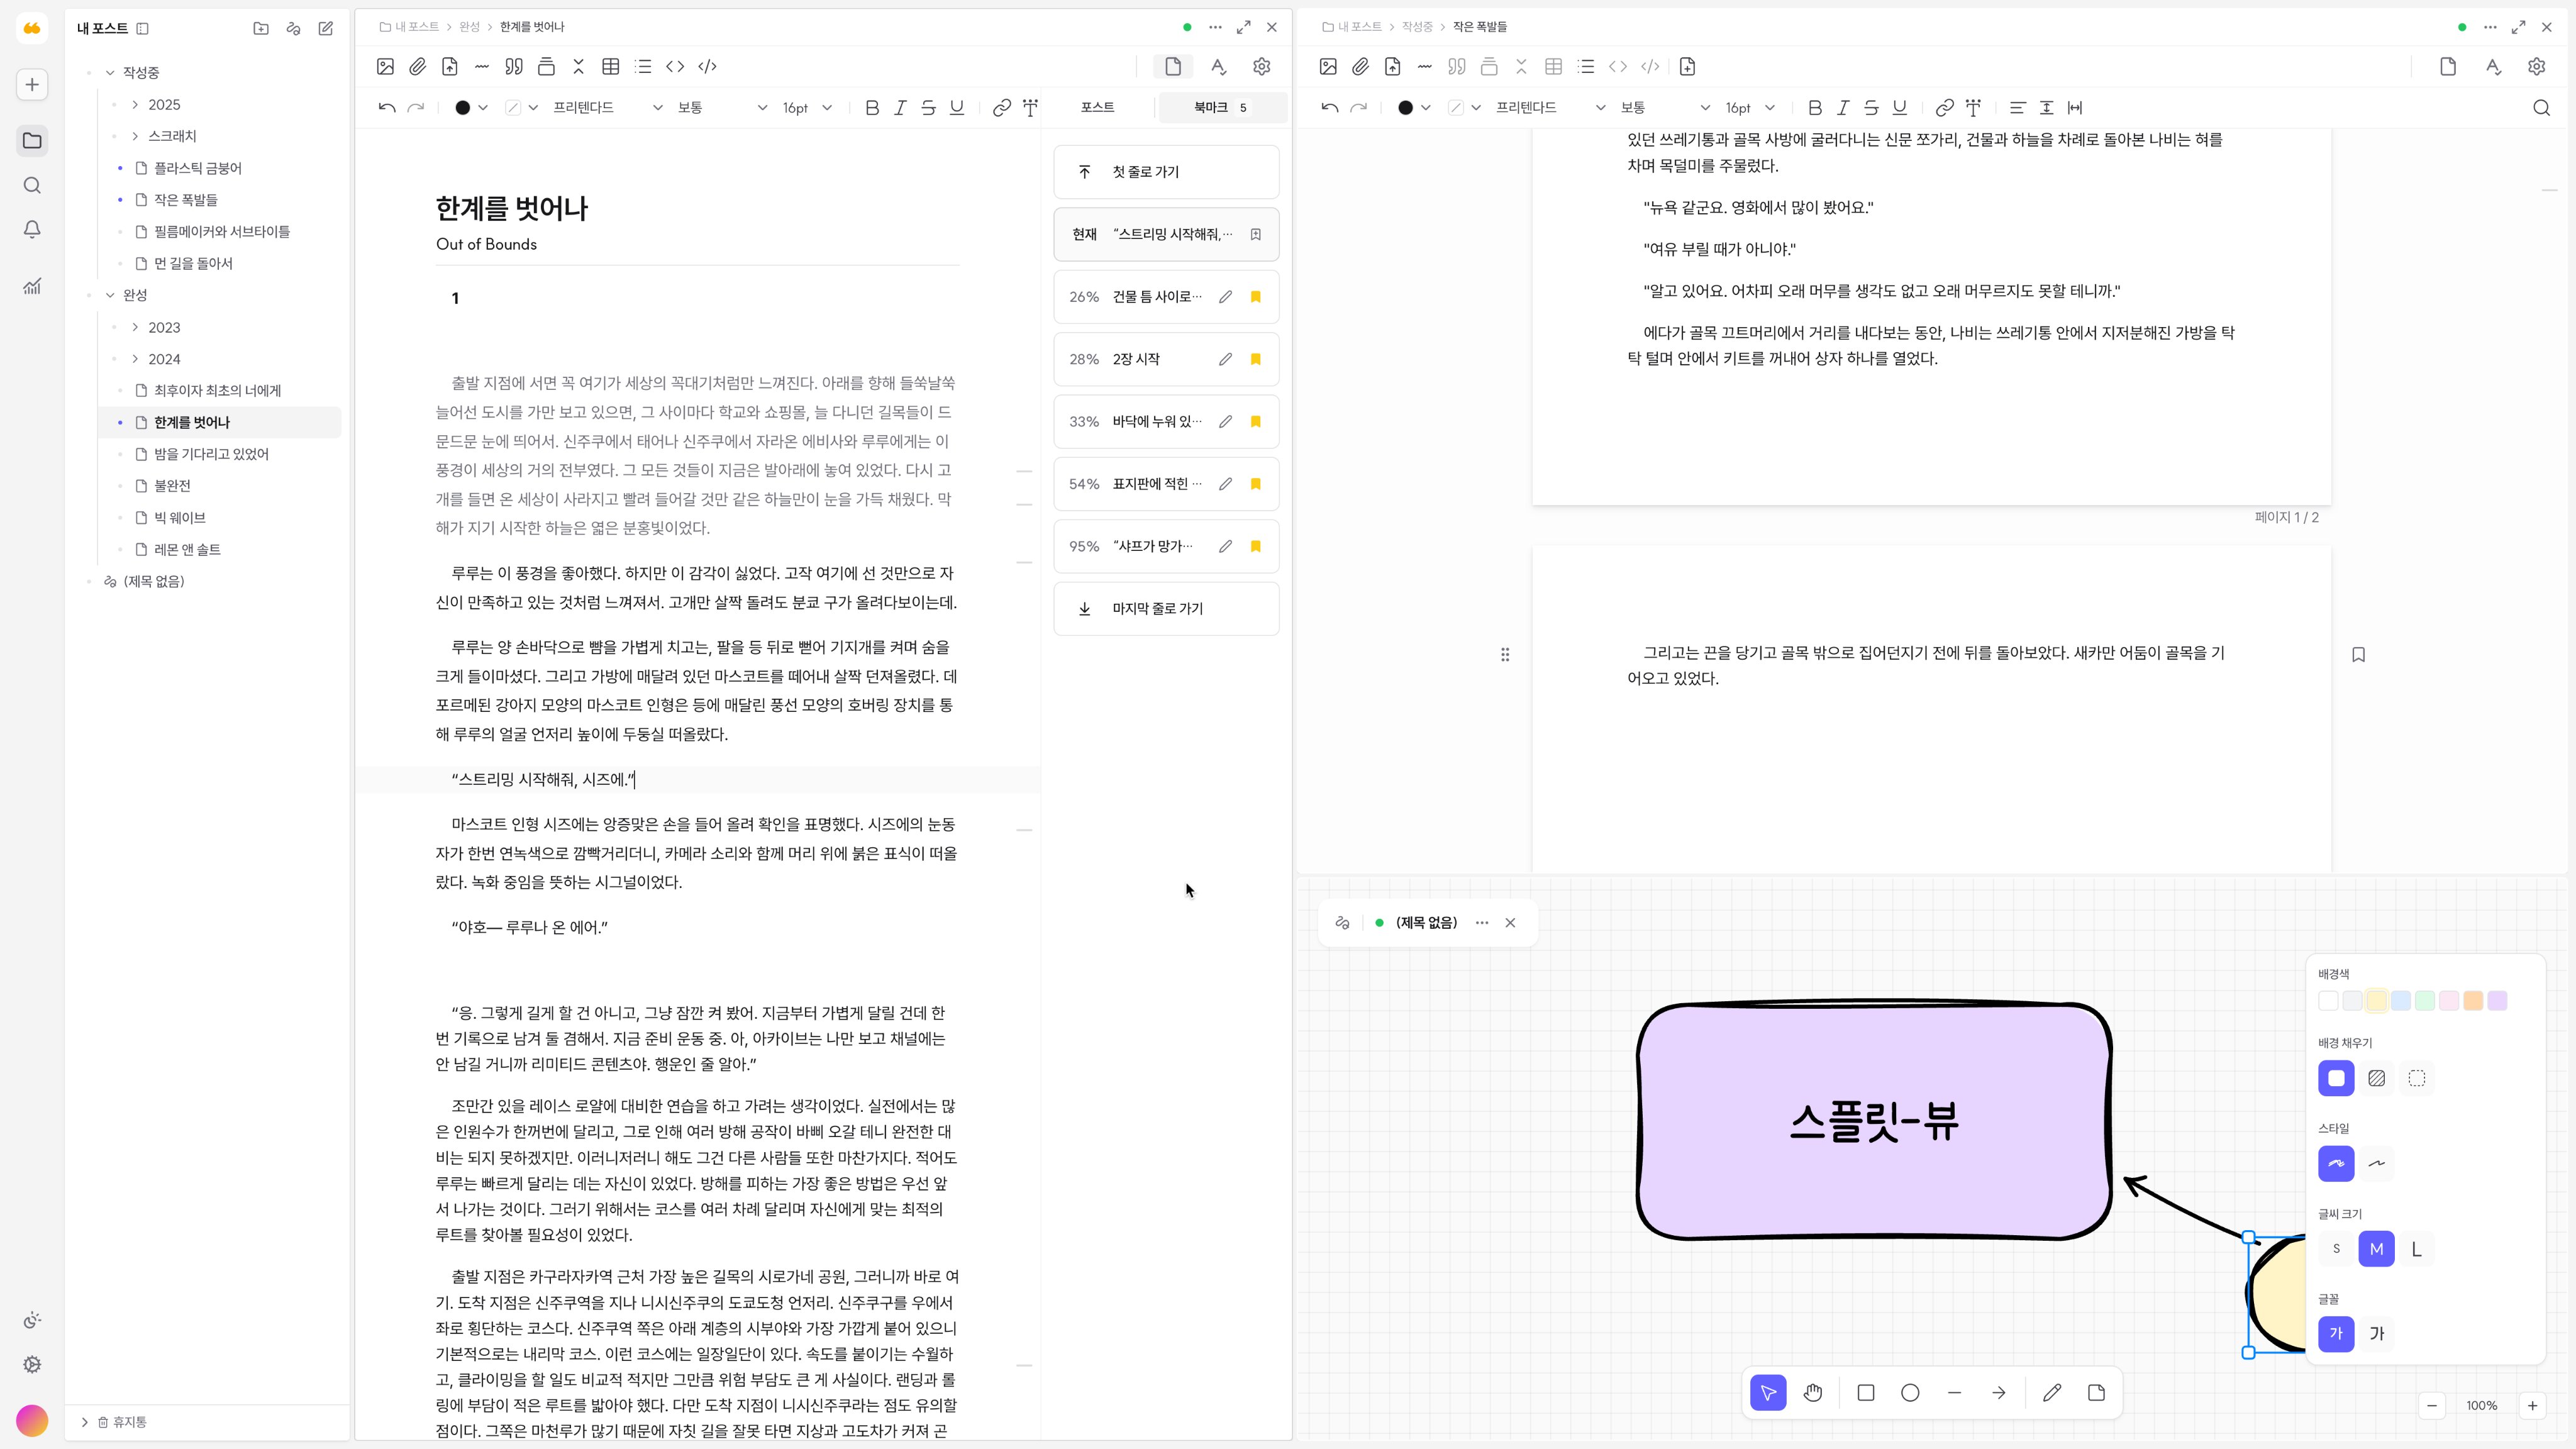Image resolution: width=2576 pixels, height=1449 pixels.
Task: Click the attach file paperclip icon
Action: tap(418, 66)
